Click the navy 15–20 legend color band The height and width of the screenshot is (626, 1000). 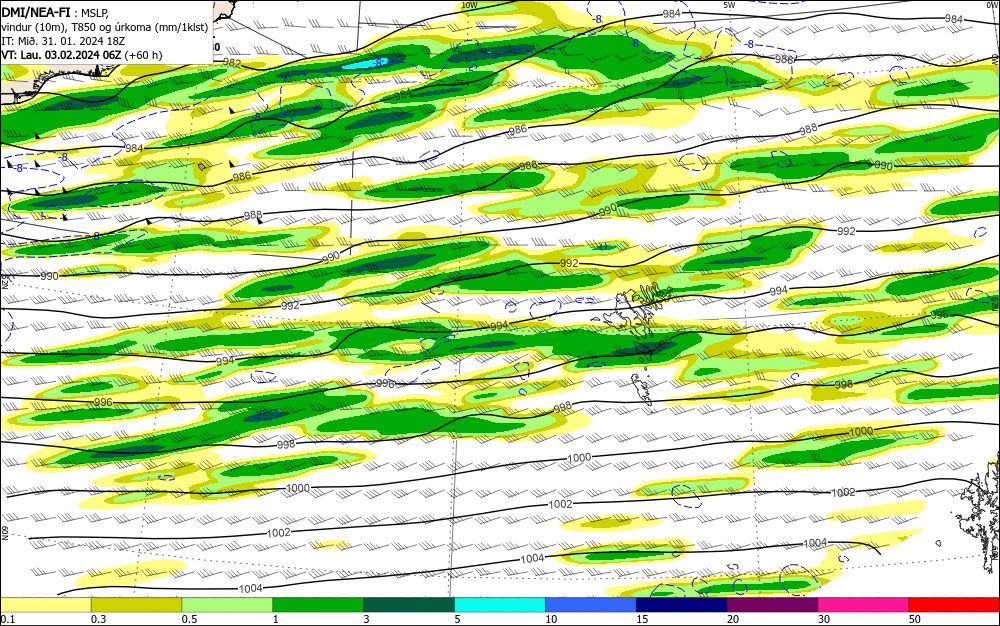pos(682,604)
